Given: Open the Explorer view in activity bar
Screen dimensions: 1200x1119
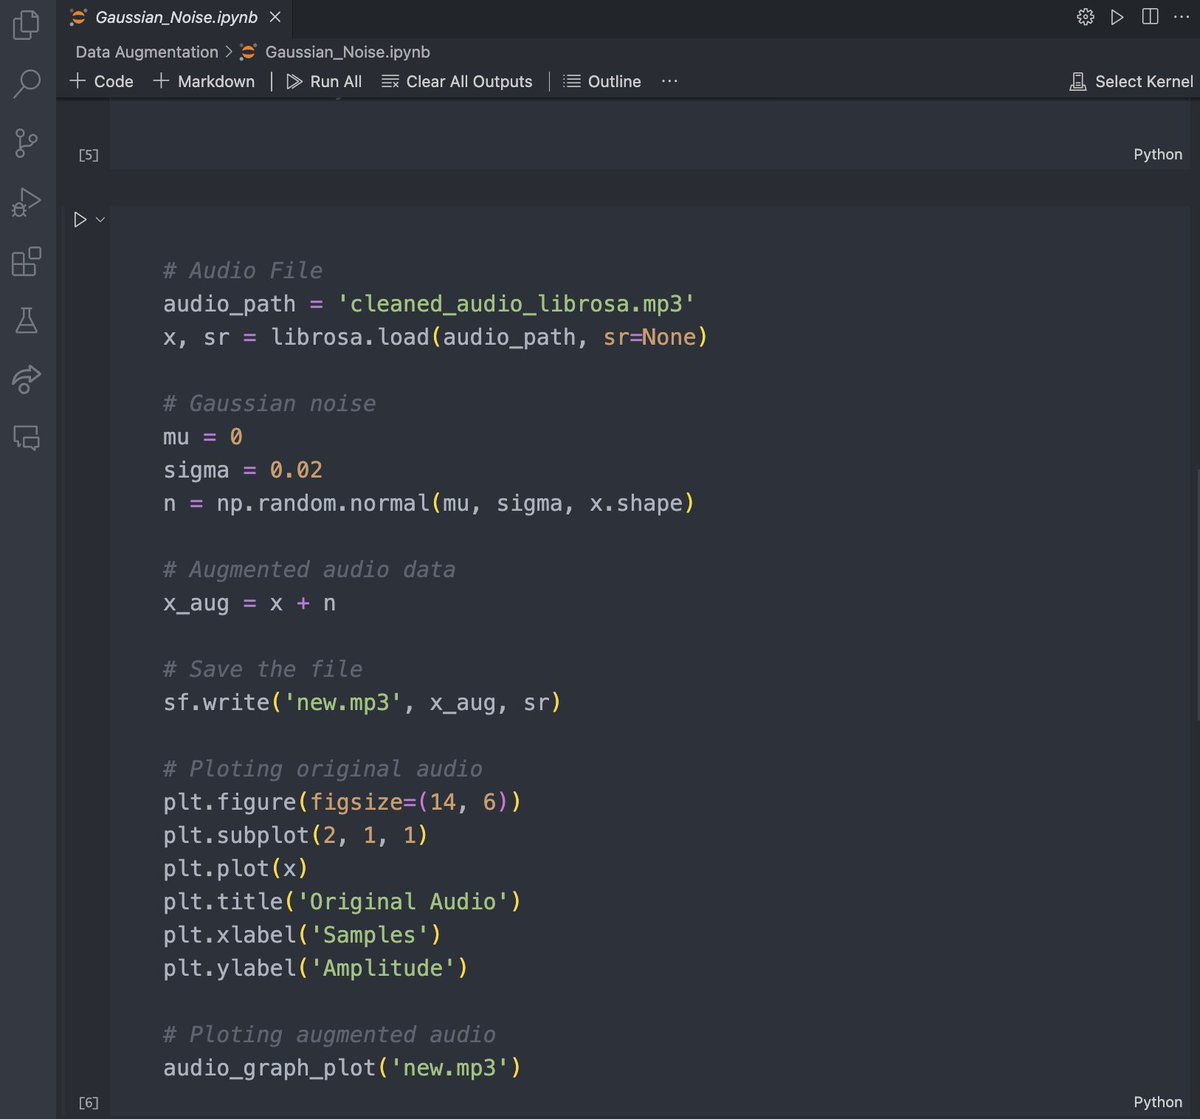Looking at the screenshot, I should click(26, 25).
